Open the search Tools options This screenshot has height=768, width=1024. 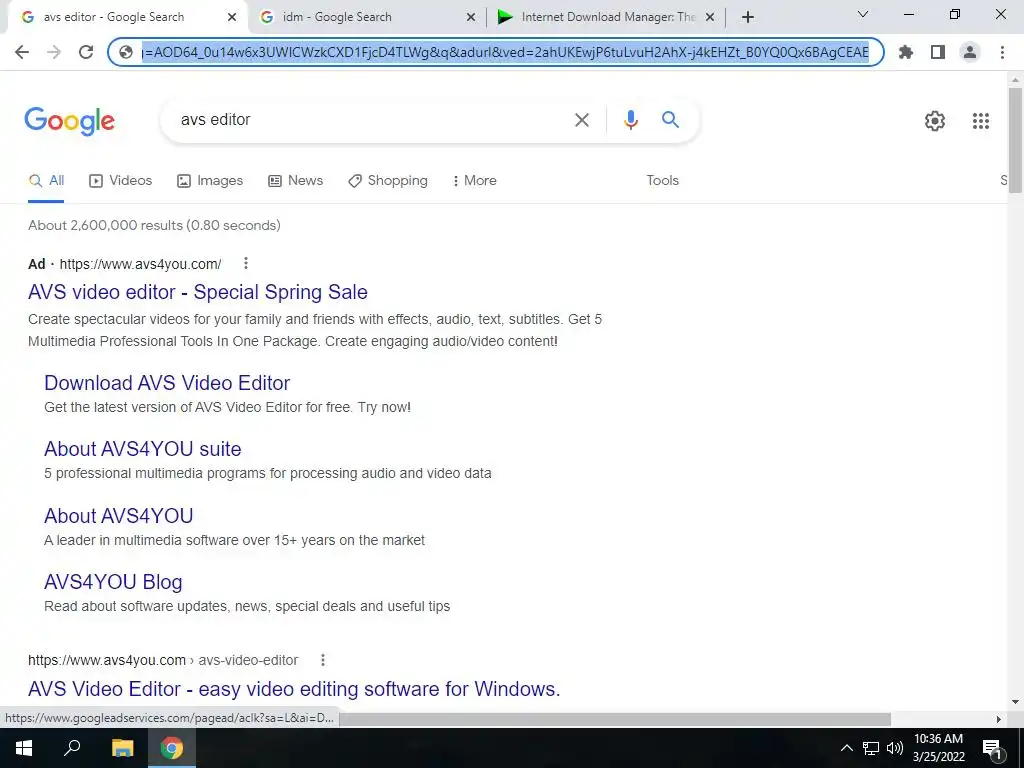(x=662, y=181)
